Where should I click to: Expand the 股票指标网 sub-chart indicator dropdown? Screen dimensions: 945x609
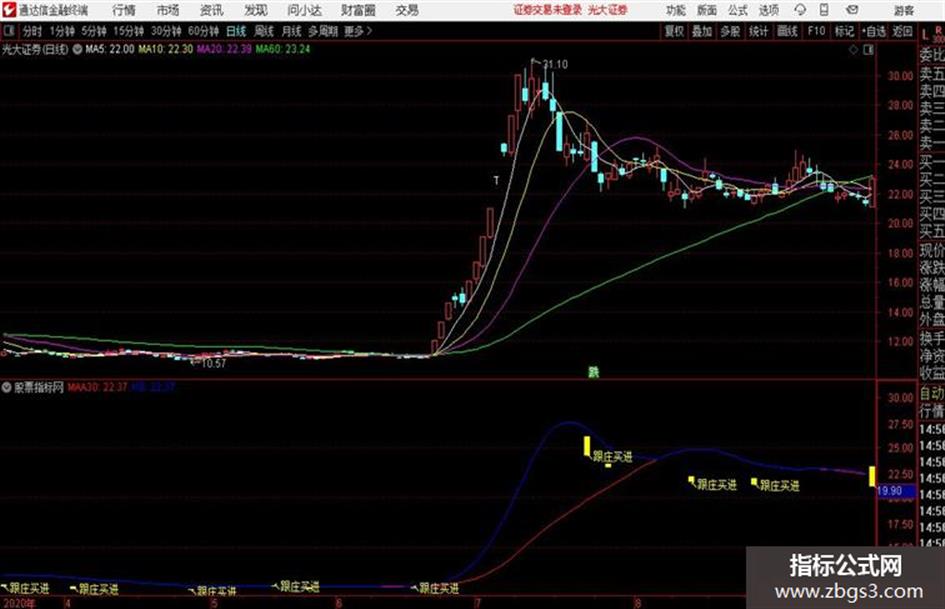pos(6,387)
